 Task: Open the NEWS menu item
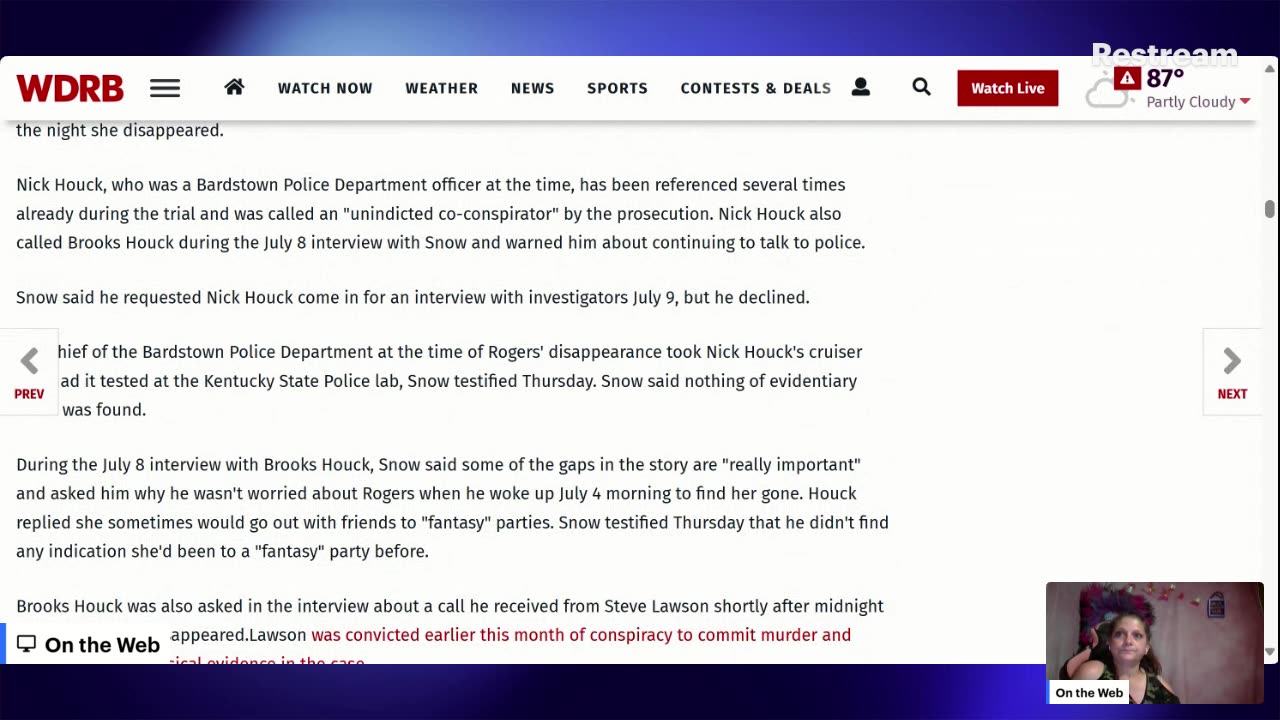[532, 88]
